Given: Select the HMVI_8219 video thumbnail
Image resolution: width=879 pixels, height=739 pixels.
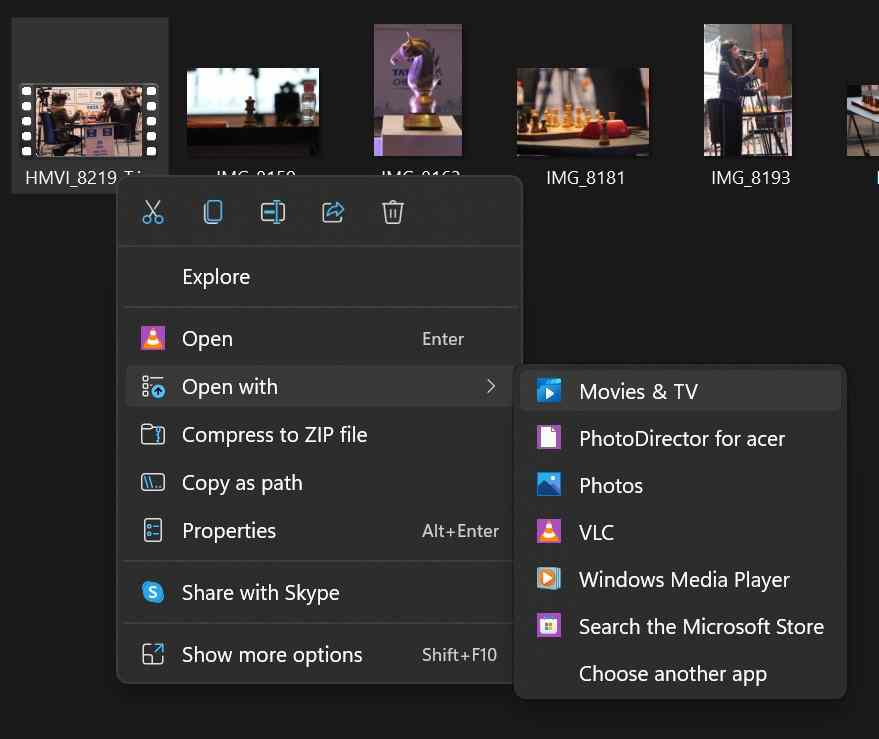Looking at the screenshot, I should coord(89,120).
